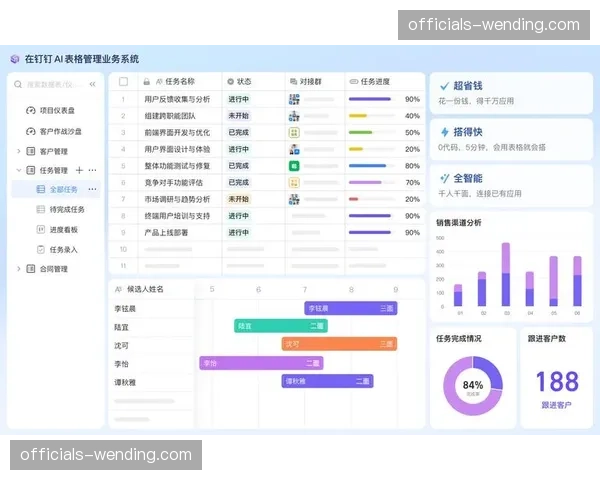Toggle the select-all checkbox in table header

[123, 82]
